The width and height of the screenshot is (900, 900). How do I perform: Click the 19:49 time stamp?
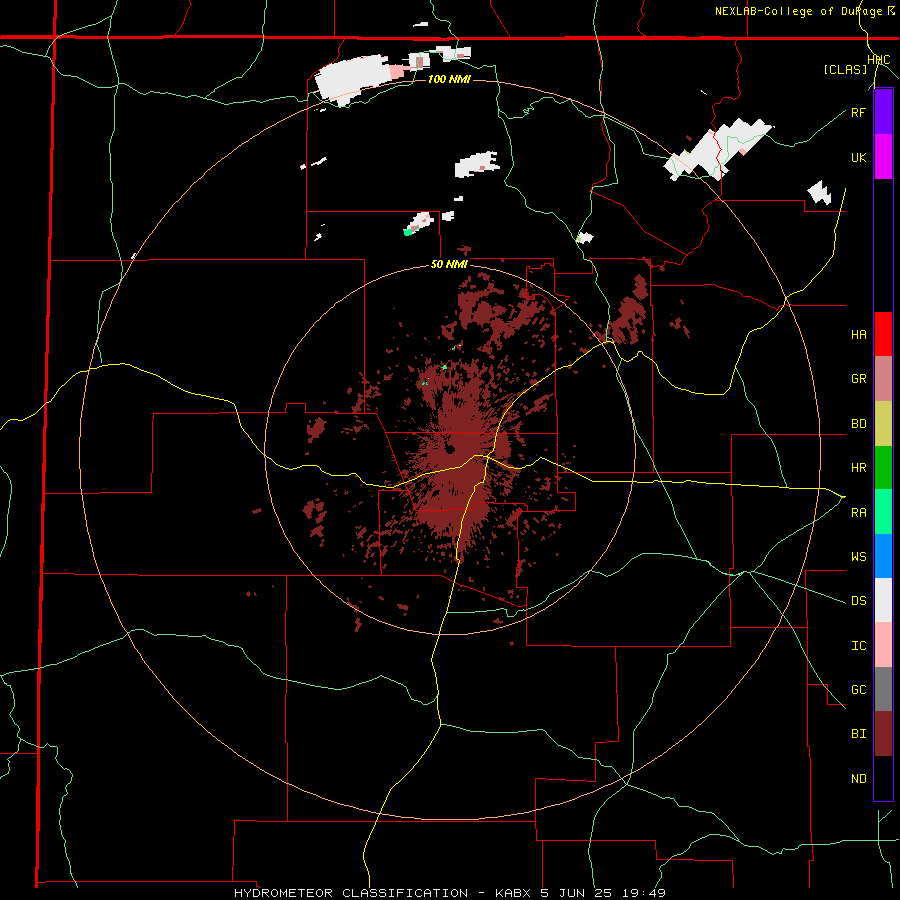pos(645,893)
